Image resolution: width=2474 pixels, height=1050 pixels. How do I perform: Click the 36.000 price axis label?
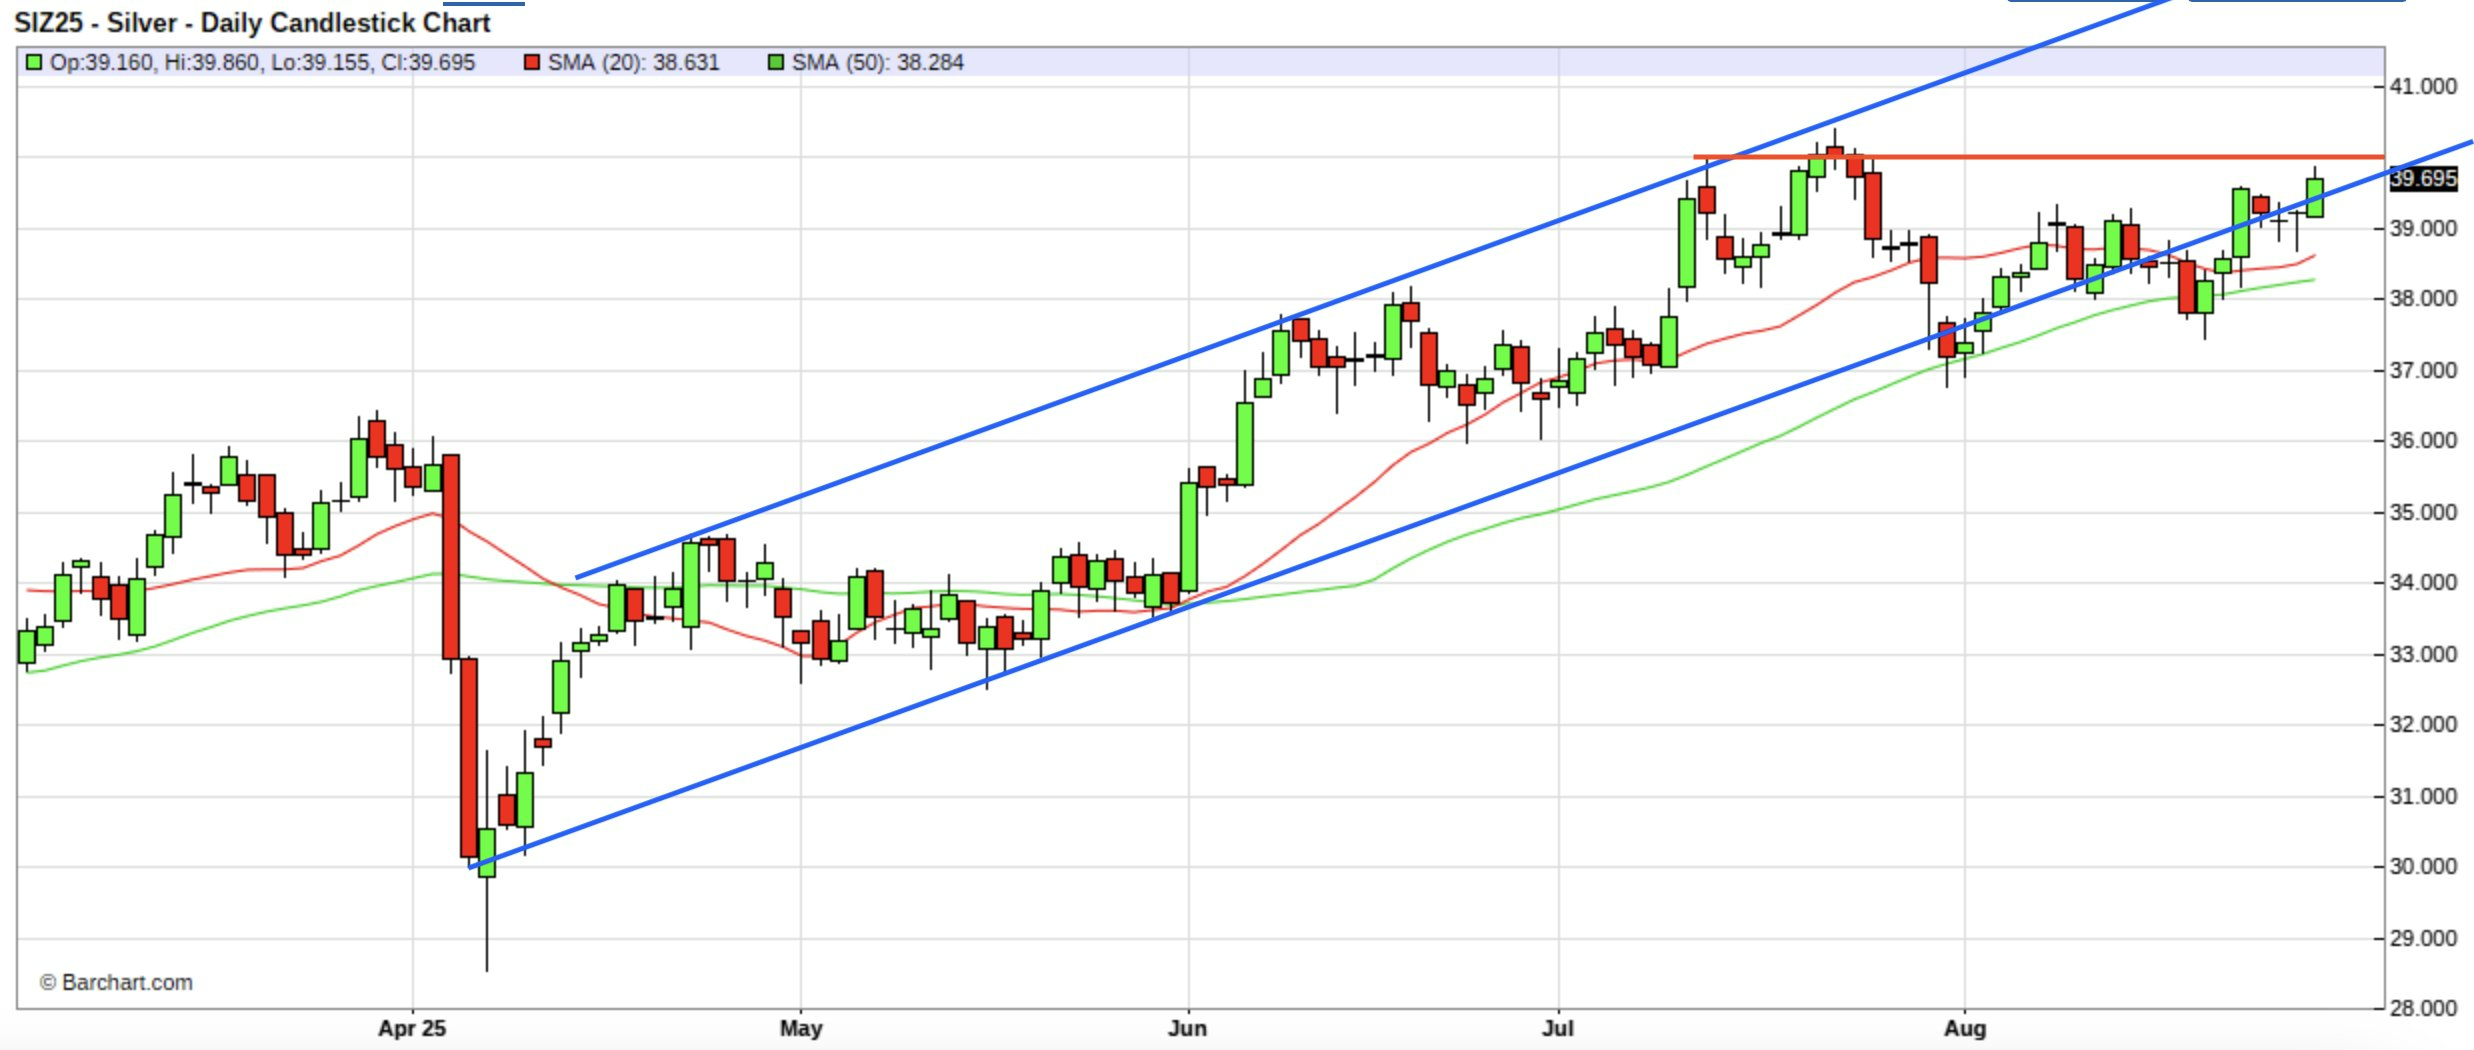coord(2423,441)
